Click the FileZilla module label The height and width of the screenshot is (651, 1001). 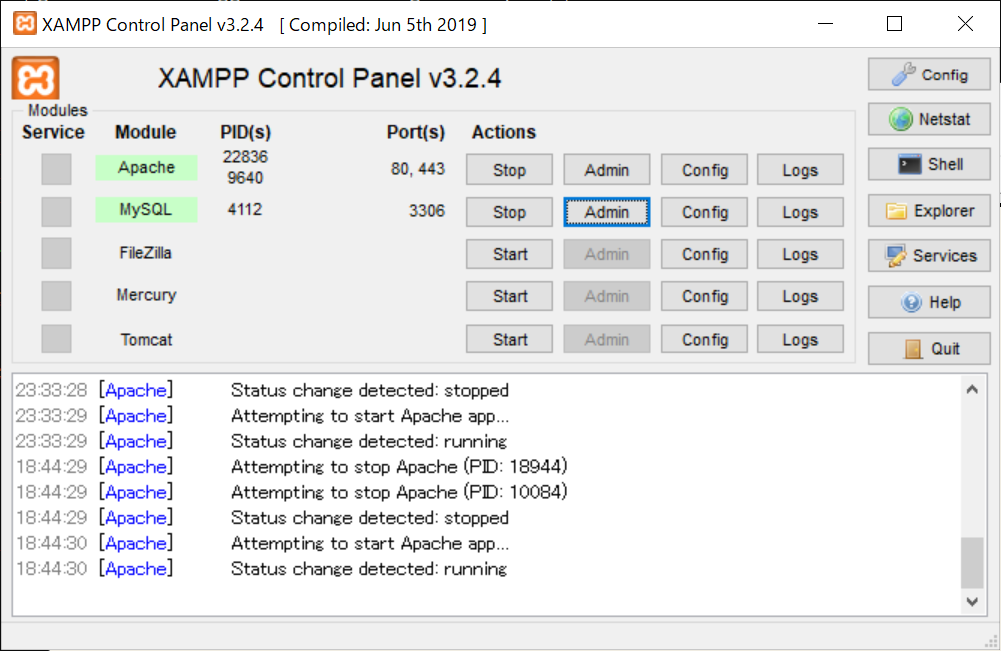146,253
